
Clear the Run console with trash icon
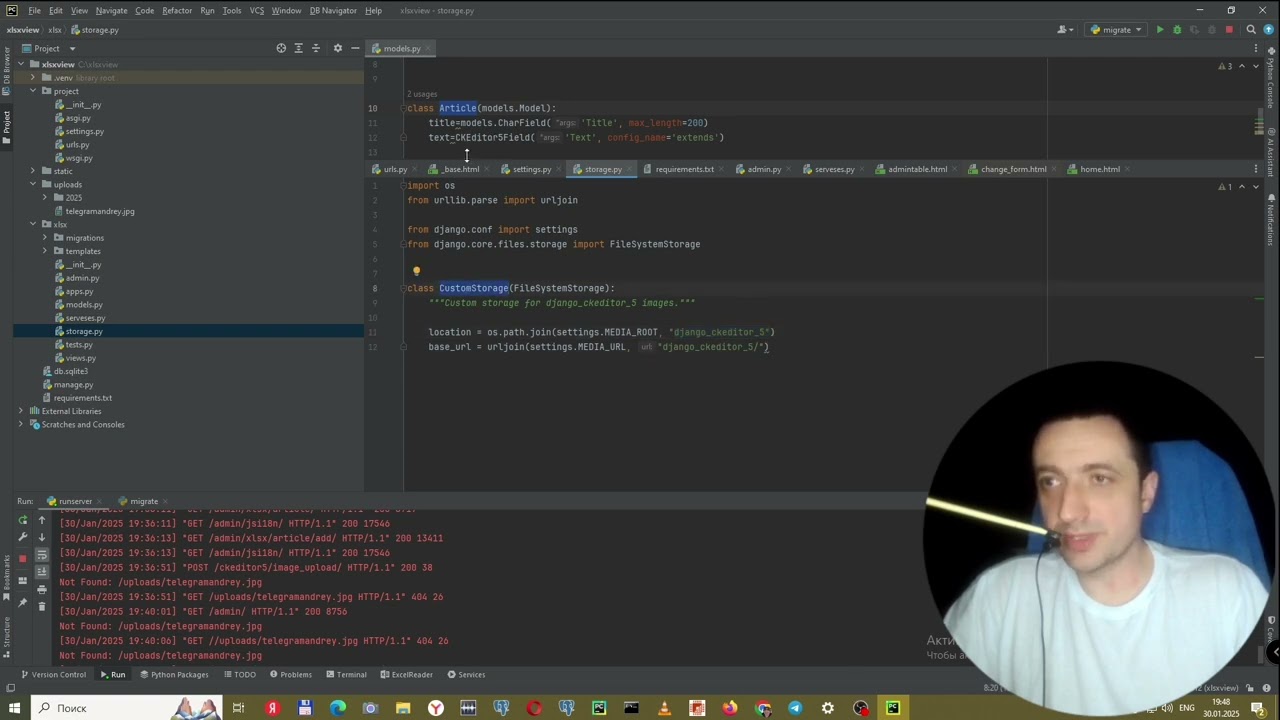(x=42, y=607)
